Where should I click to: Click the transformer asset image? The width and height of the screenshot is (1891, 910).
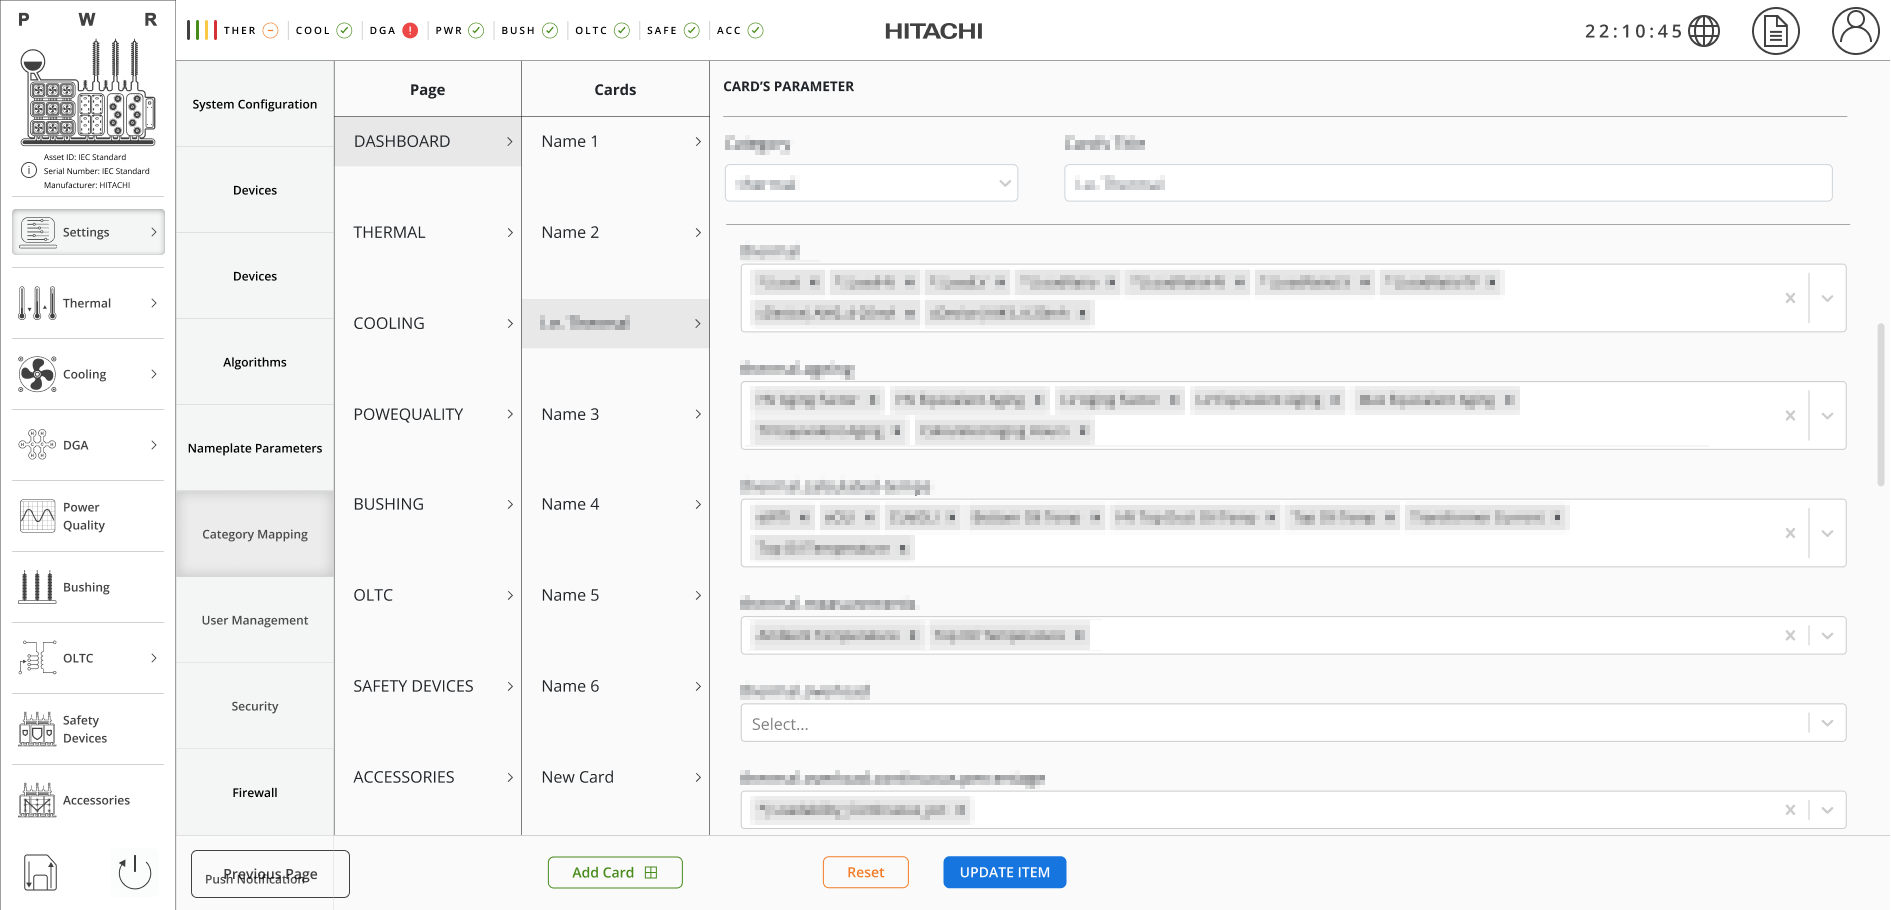pyautogui.click(x=88, y=92)
